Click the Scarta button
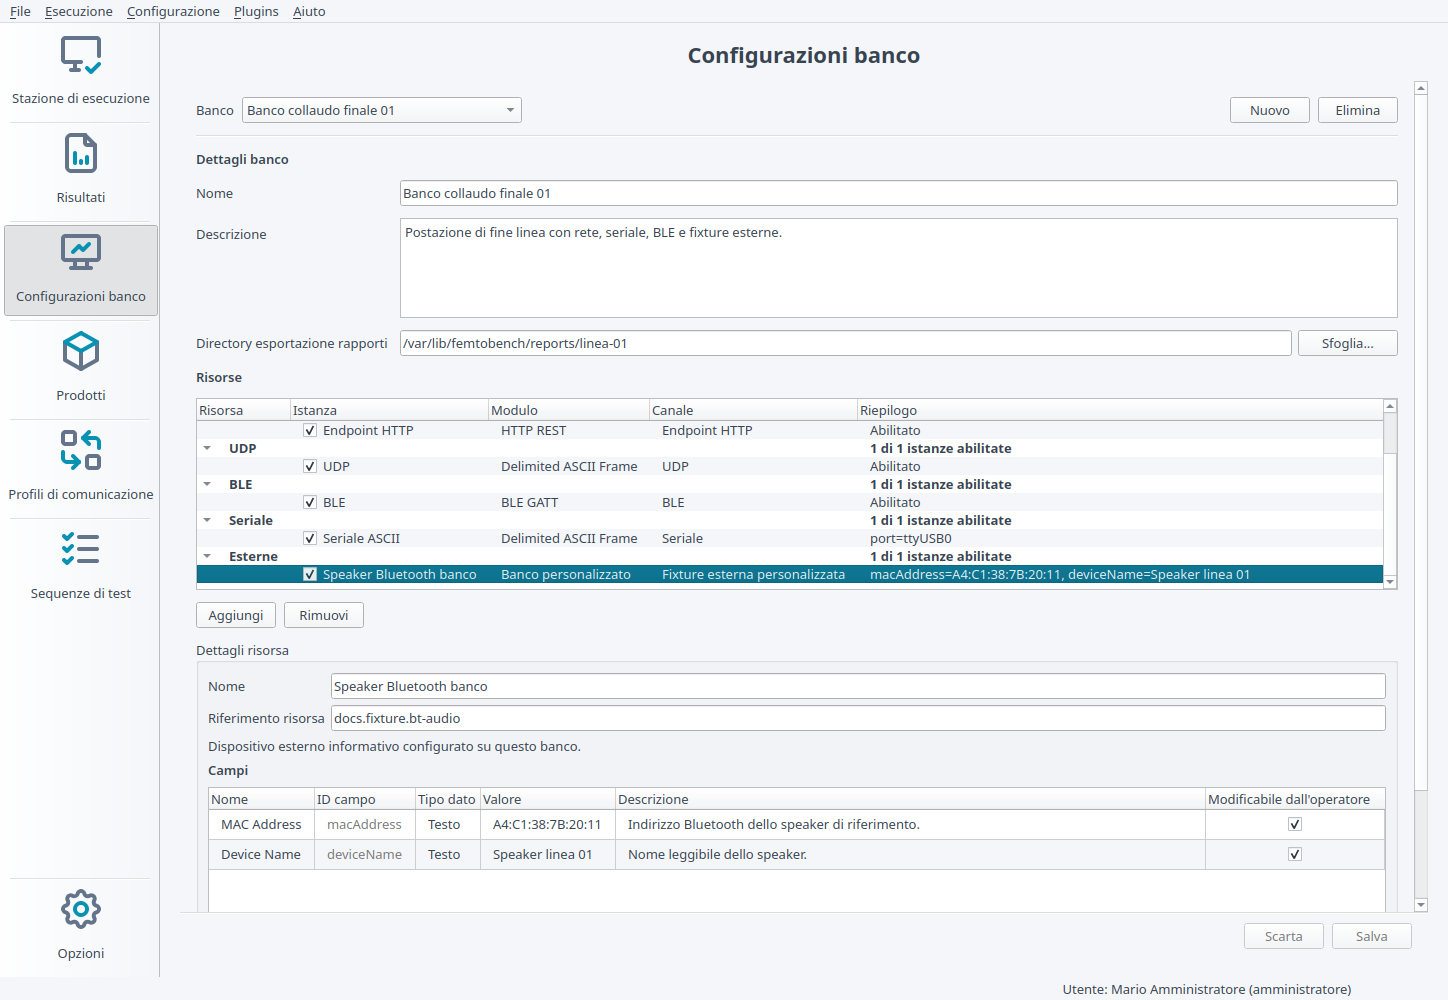 (1284, 936)
